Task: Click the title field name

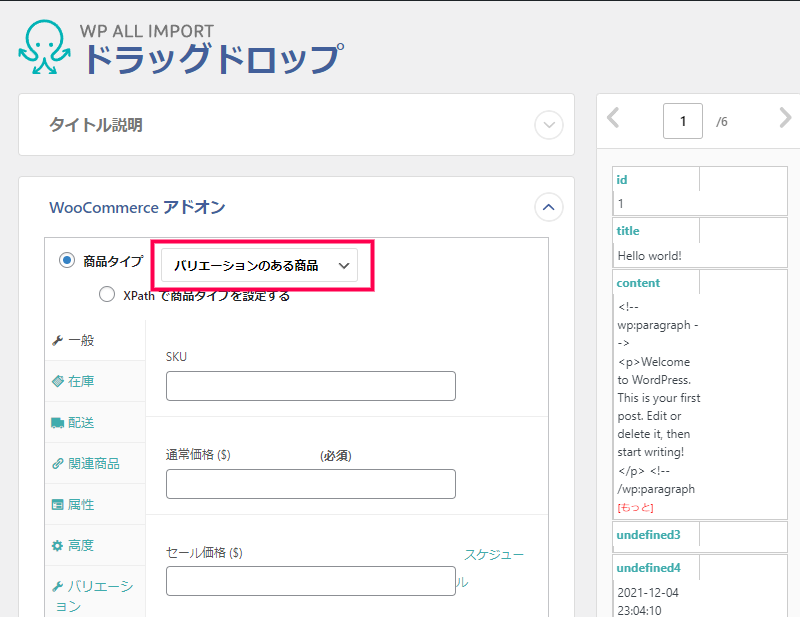Action: (x=628, y=231)
